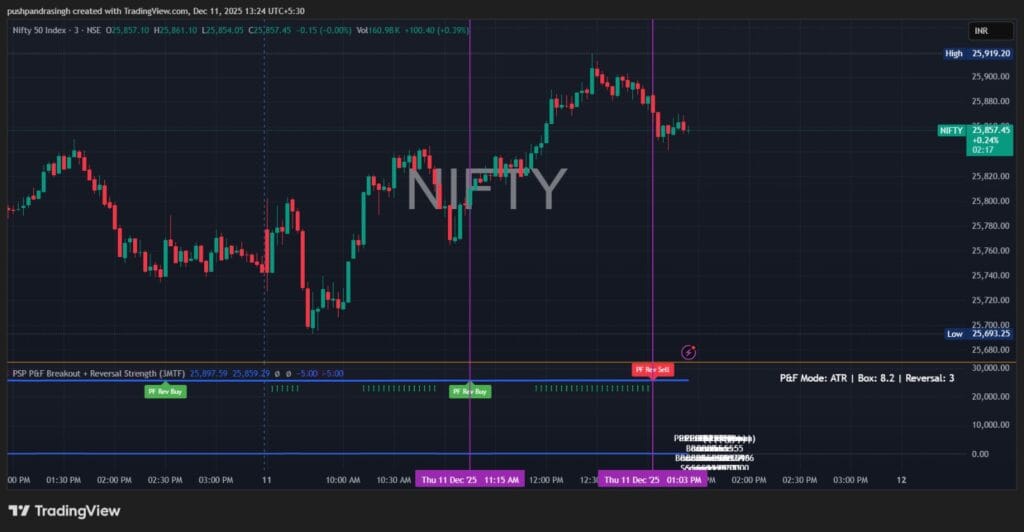Click the High price label 25,919.20

[x=990, y=53]
